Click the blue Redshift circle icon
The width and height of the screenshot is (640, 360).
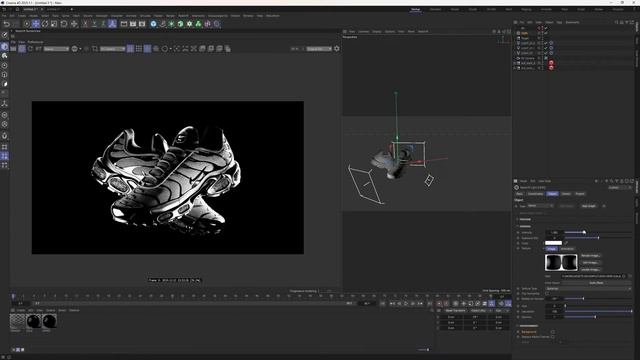[x=153, y=24]
